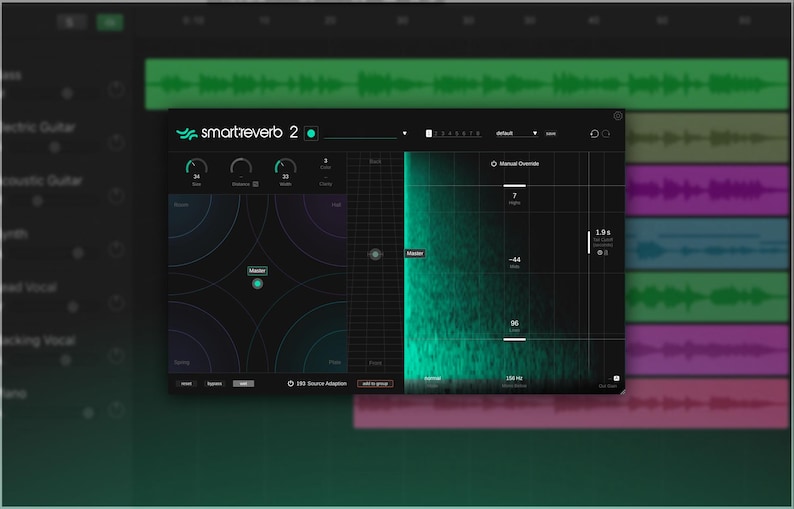Select state slot 8
This screenshot has height=509, width=794.
pos(478,134)
